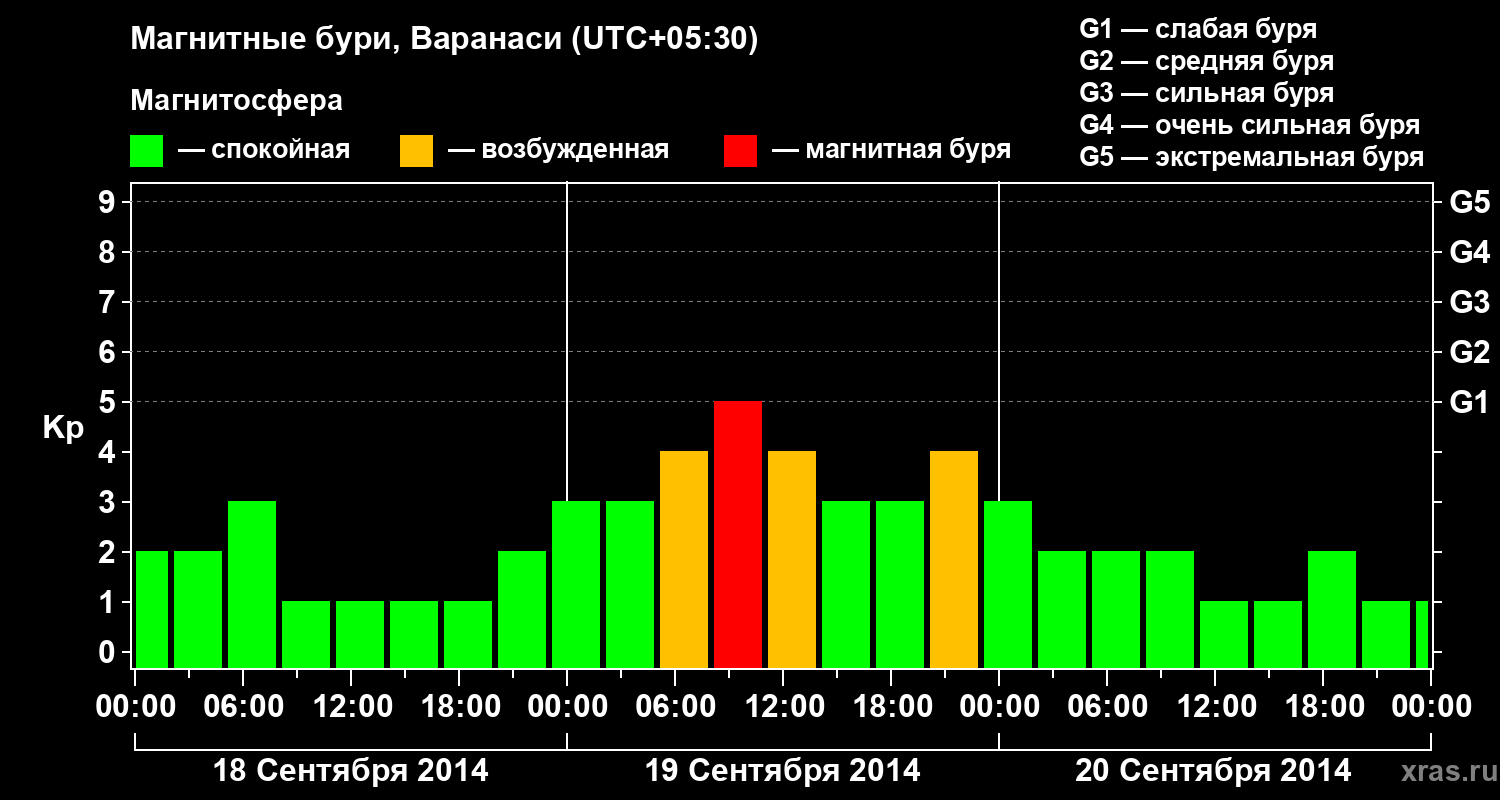This screenshot has width=1500, height=800.
Task: Click the 'Kp' axis title
Action: pyautogui.click(x=63, y=428)
